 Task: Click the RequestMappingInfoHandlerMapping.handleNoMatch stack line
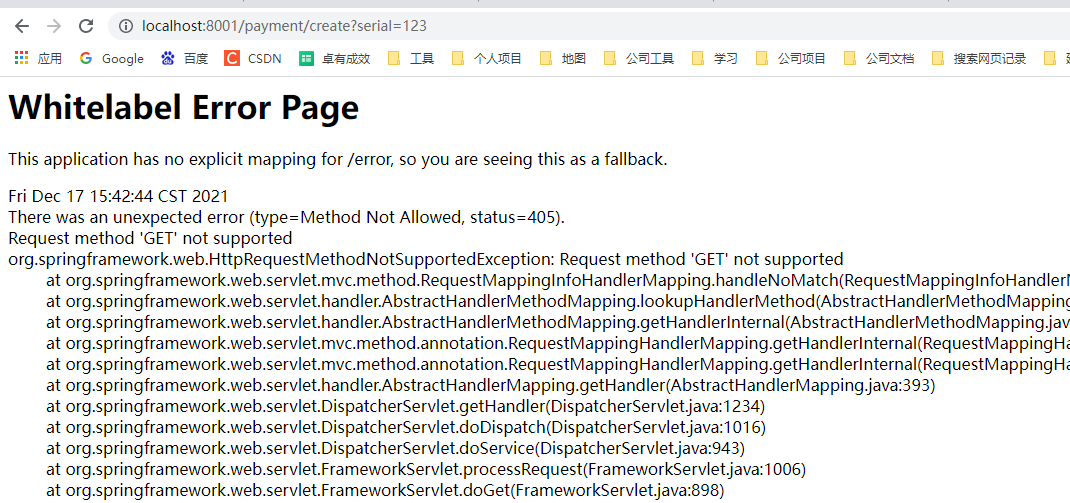click(x=558, y=281)
